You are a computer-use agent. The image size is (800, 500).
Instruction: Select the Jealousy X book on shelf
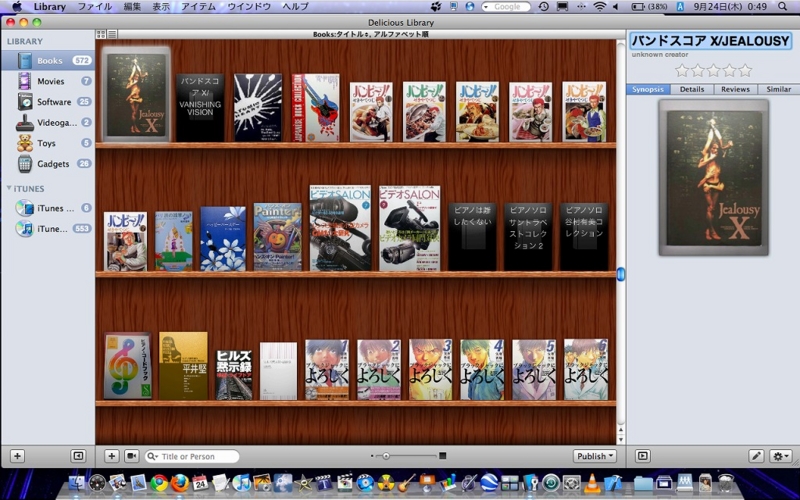136,95
